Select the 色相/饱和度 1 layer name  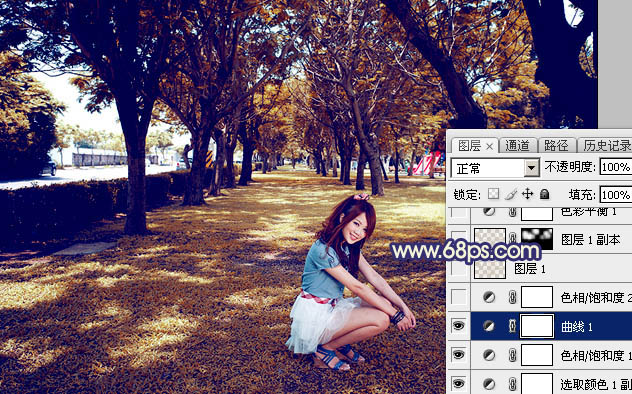pyautogui.click(x=596, y=355)
